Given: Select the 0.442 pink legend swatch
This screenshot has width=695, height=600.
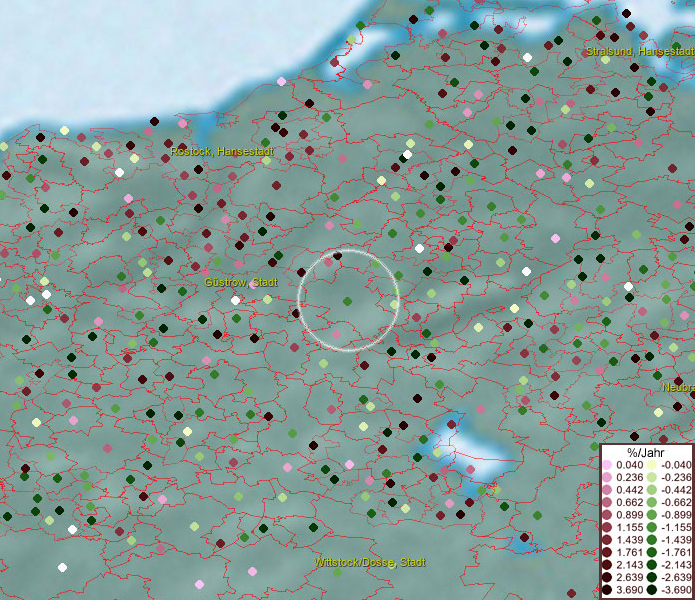Looking at the screenshot, I should pos(607,490).
